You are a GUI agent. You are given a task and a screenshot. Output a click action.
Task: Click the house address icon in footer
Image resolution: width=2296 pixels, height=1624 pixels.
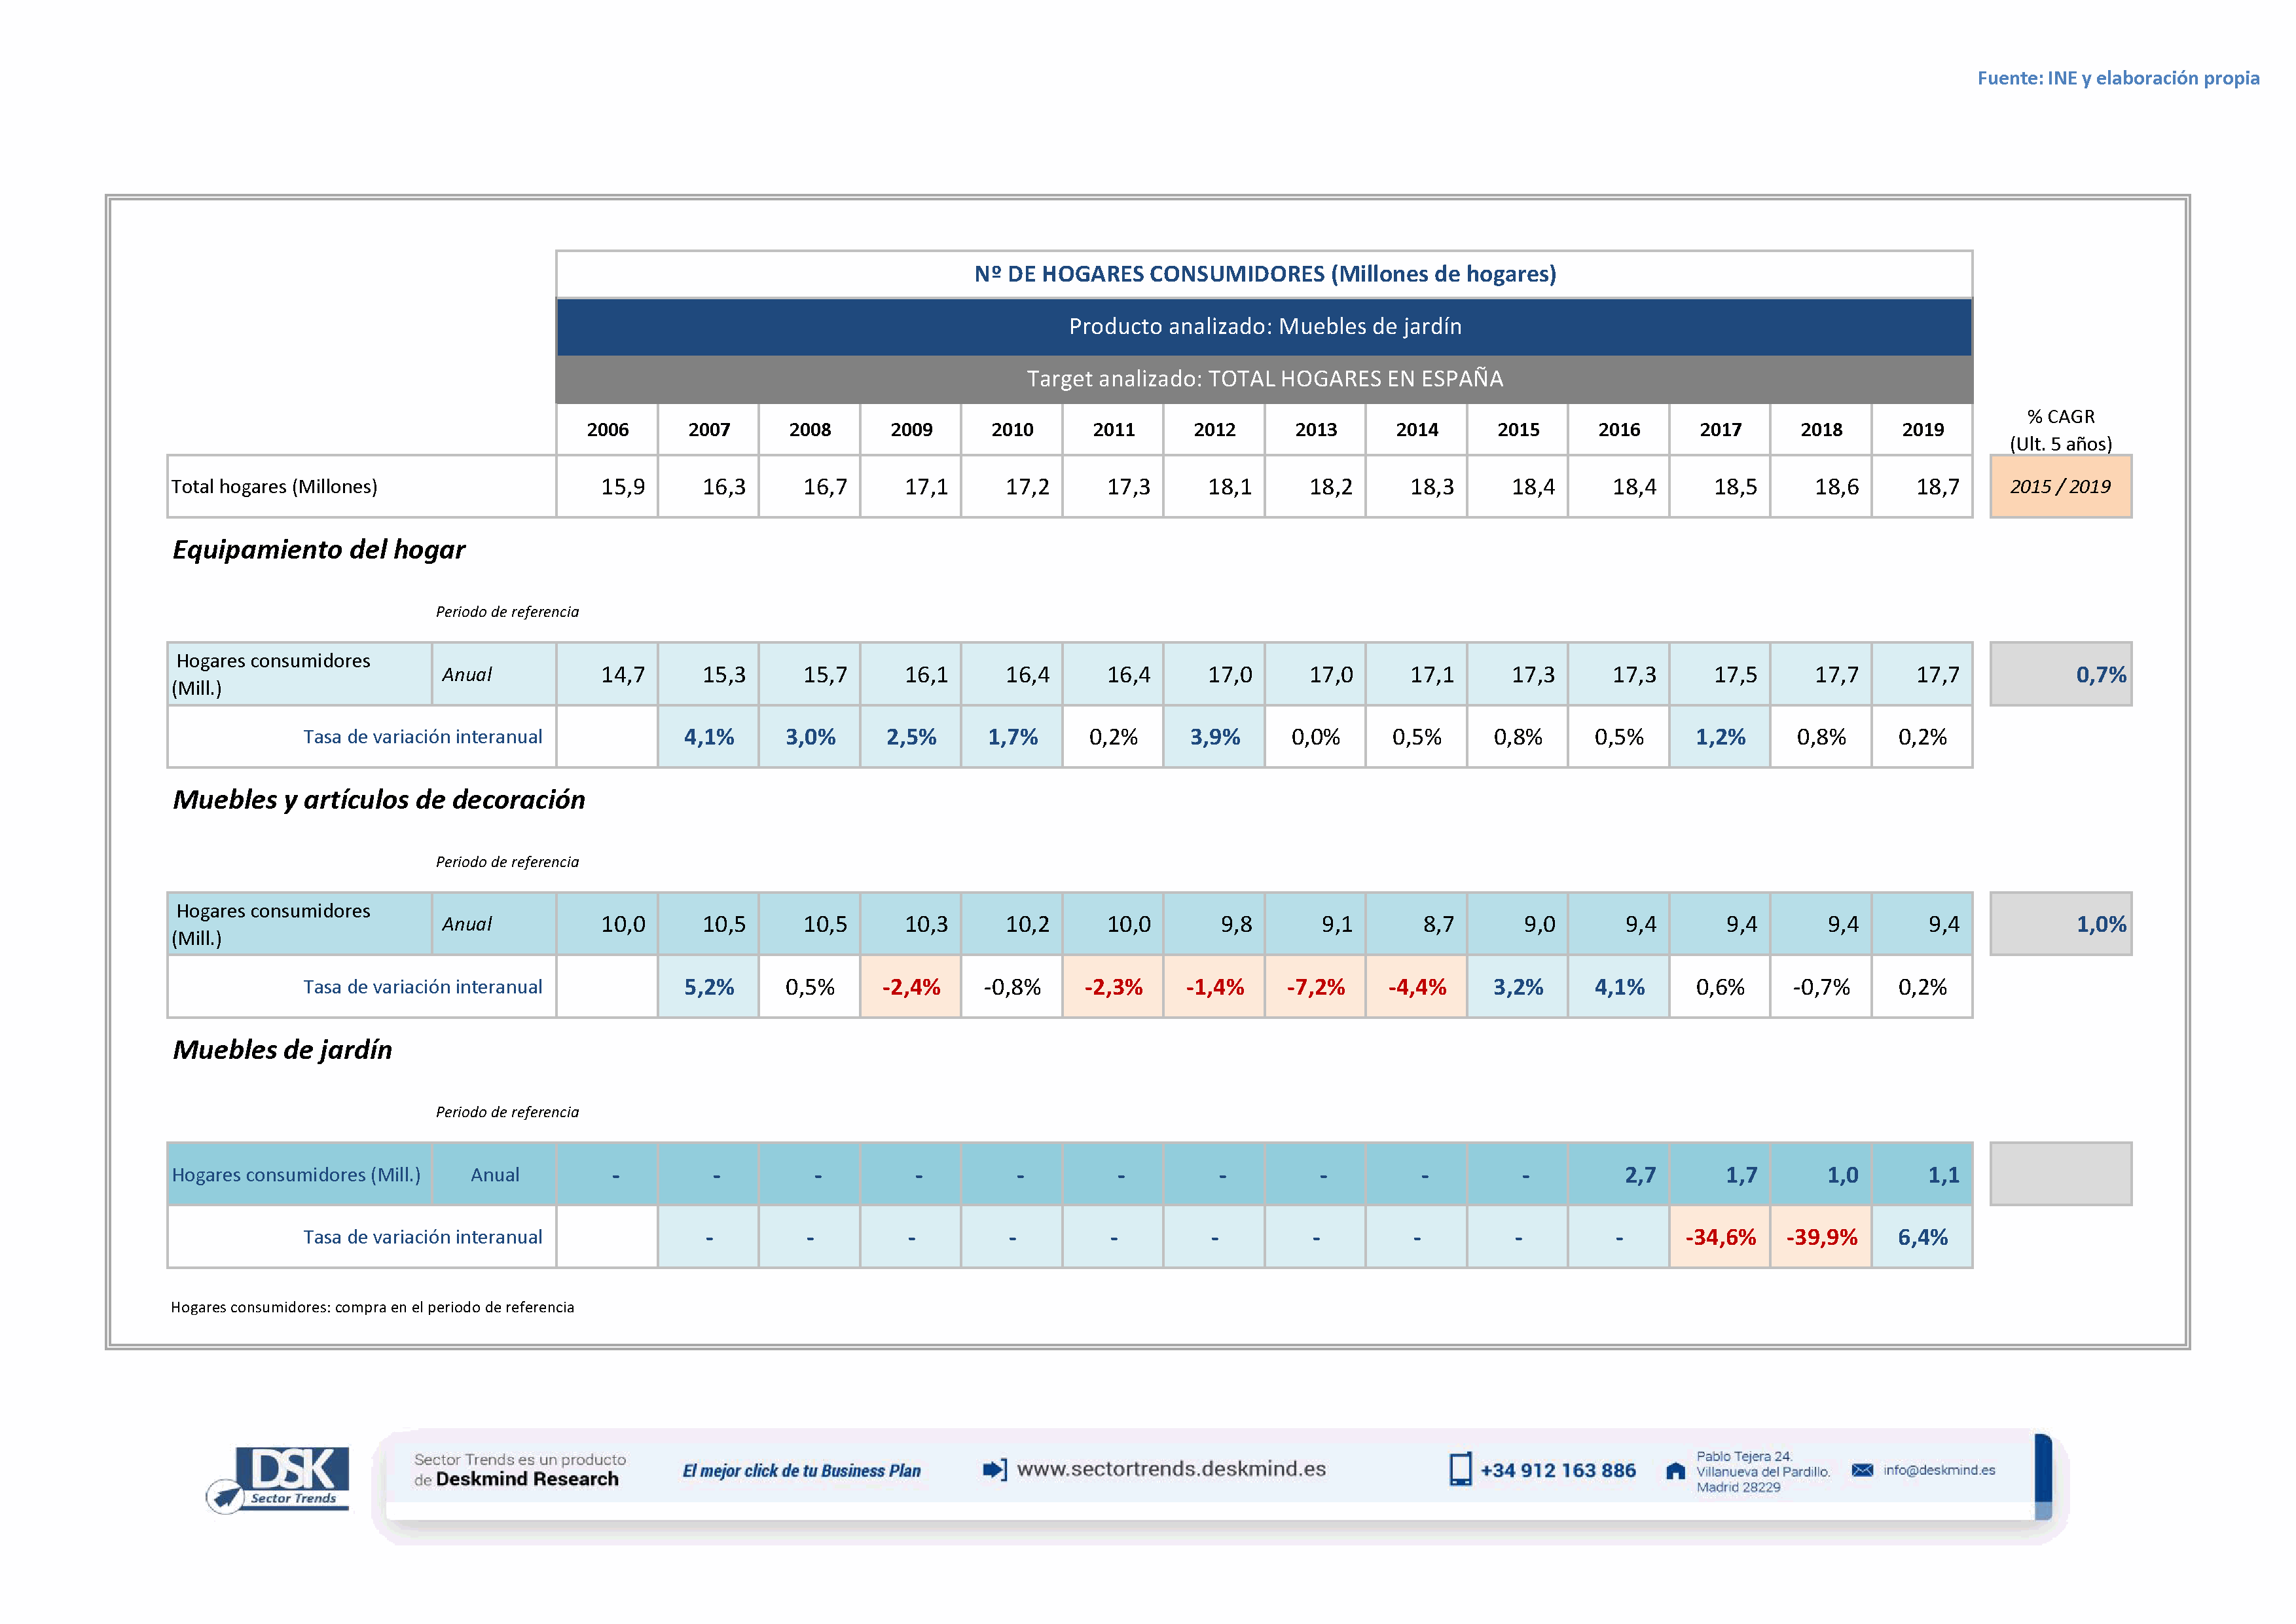point(1675,1470)
